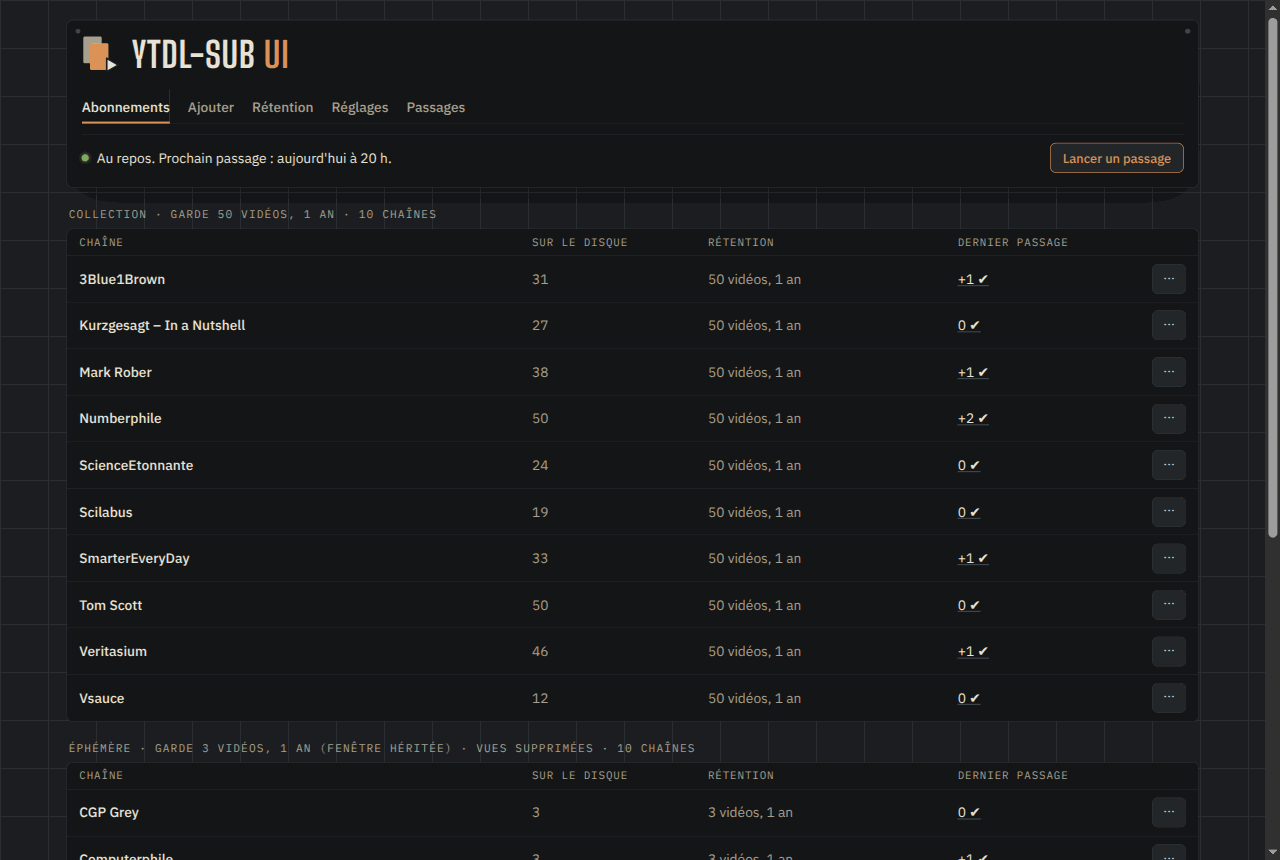The height and width of the screenshot is (860, 1280).
Task: Click the YTDL-SUB UI logo icon
Action: (99, 54)
